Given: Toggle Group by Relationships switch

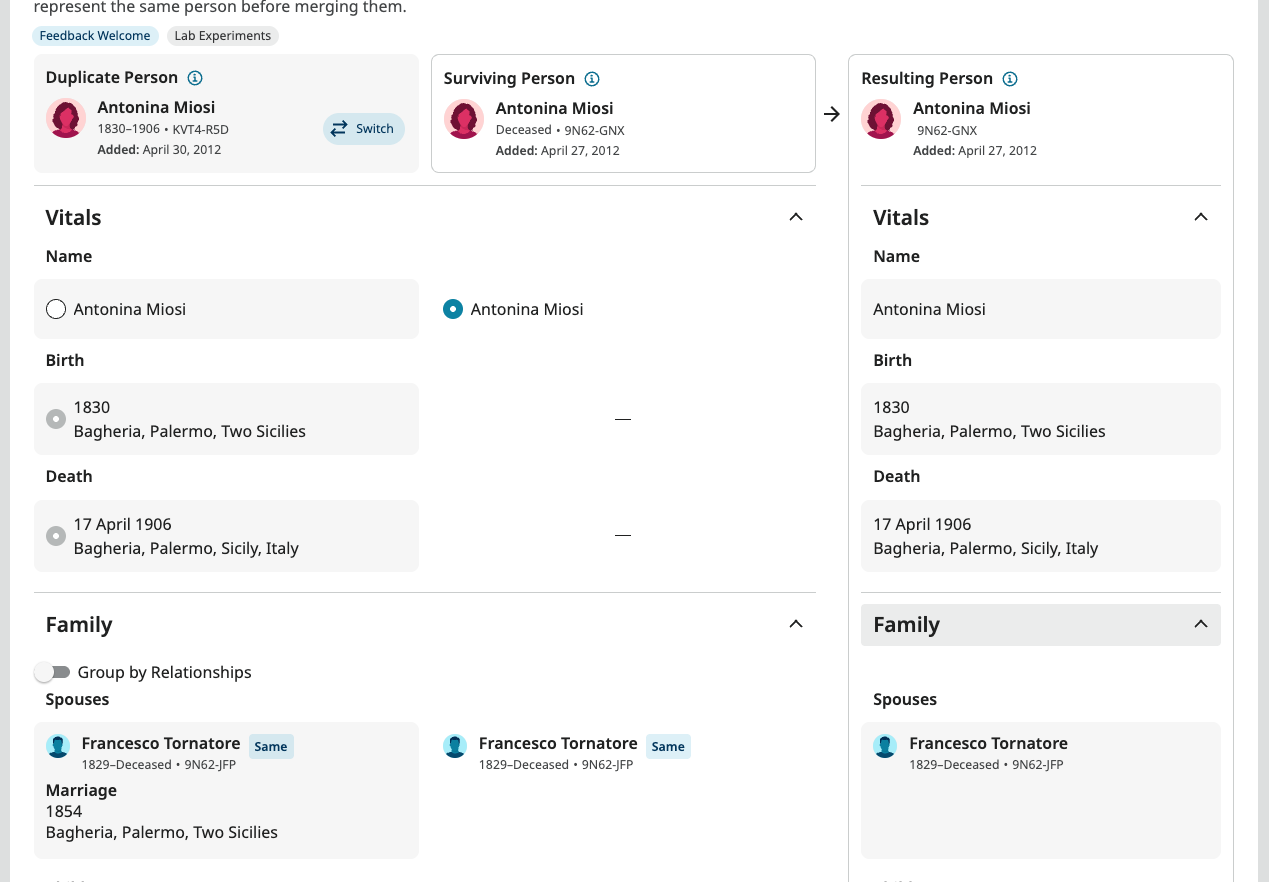Looking at the screenshot, I should coord(52,672).
